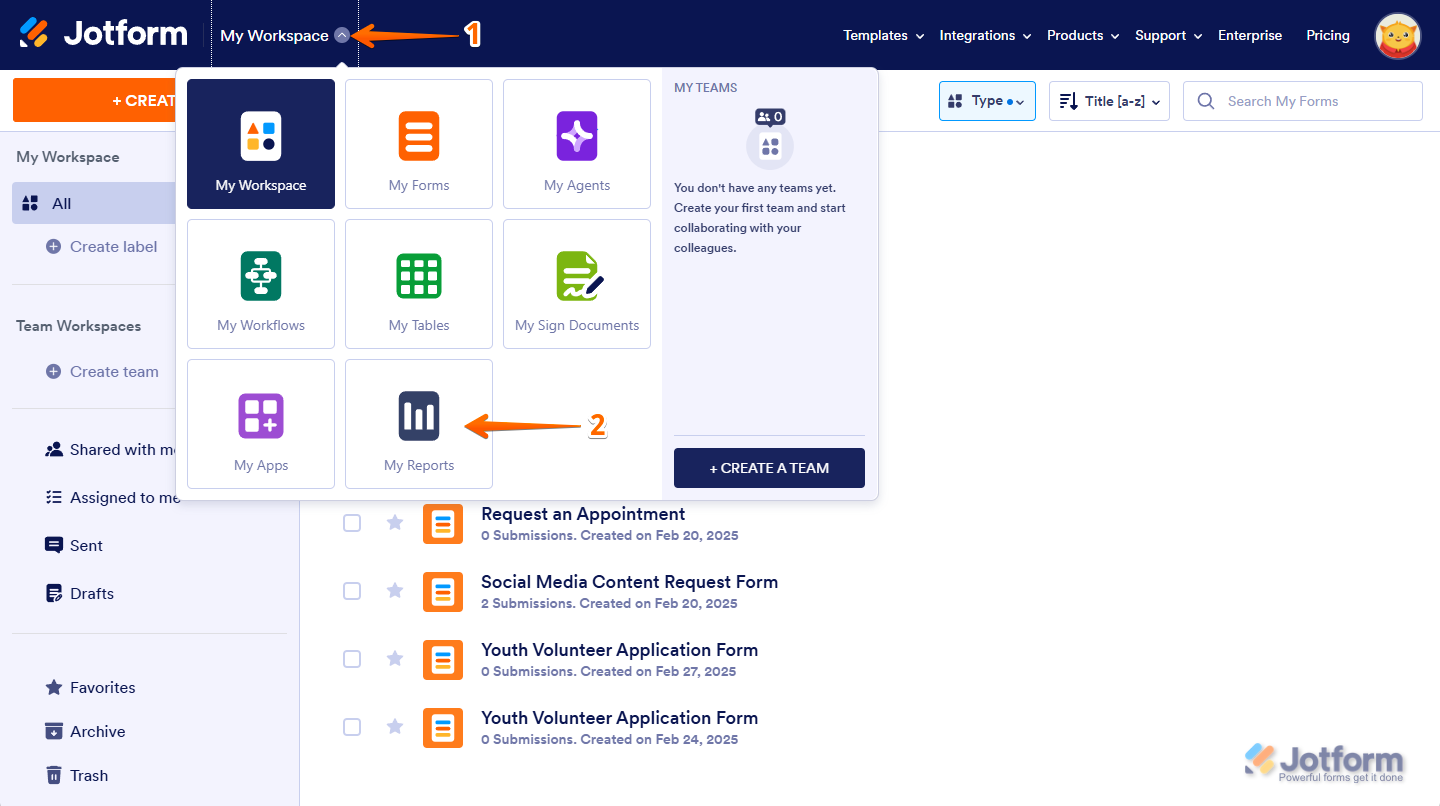Click the Create a Team button
1440x806 pixels.
(x=769, y=468)
